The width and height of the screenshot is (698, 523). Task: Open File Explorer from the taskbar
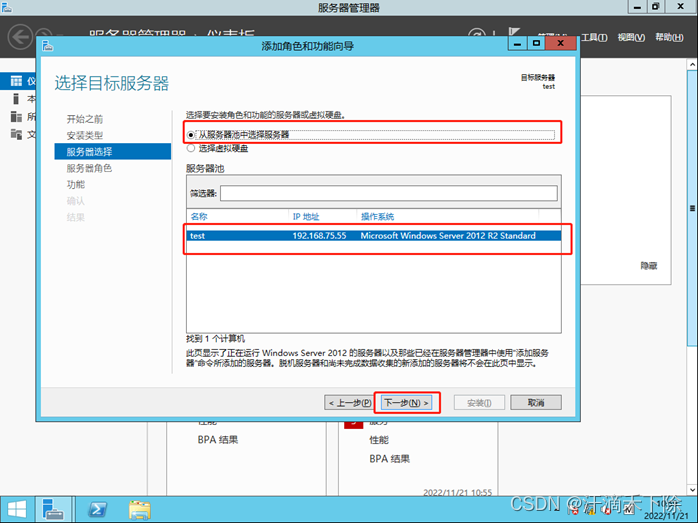(140, 510)
